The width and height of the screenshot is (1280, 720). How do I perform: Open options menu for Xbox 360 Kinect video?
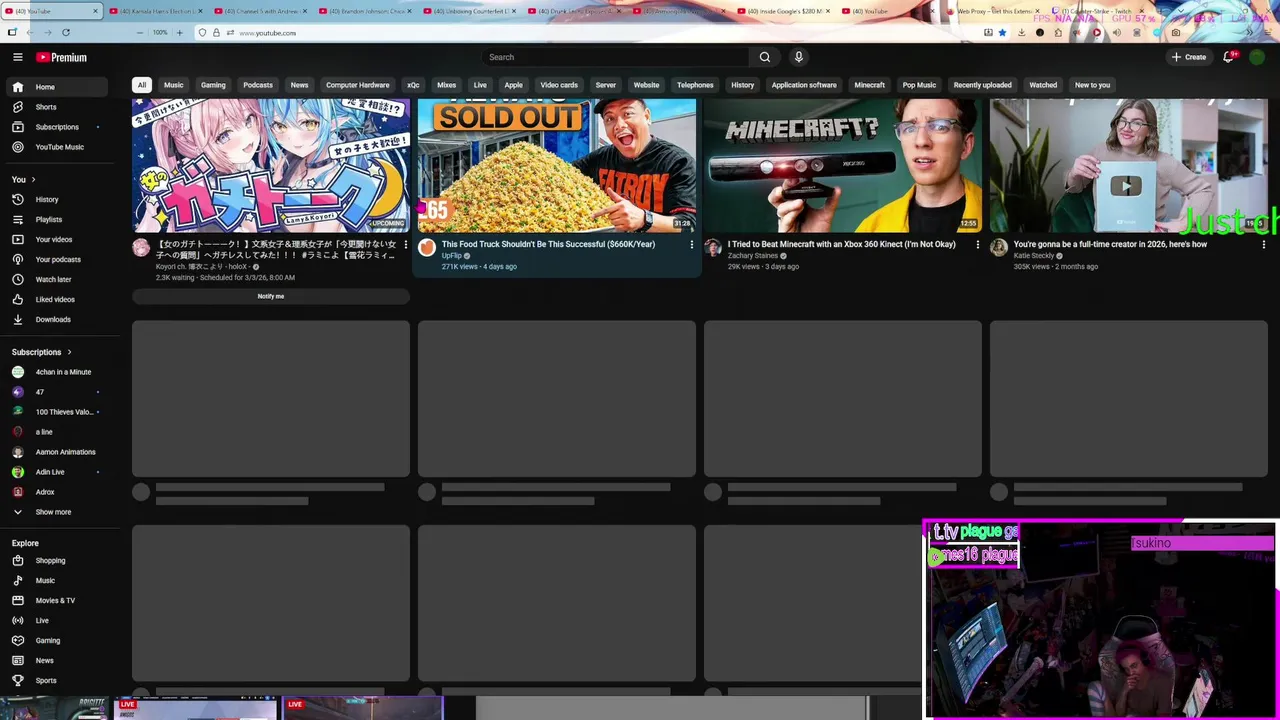[x=978, y=244]
